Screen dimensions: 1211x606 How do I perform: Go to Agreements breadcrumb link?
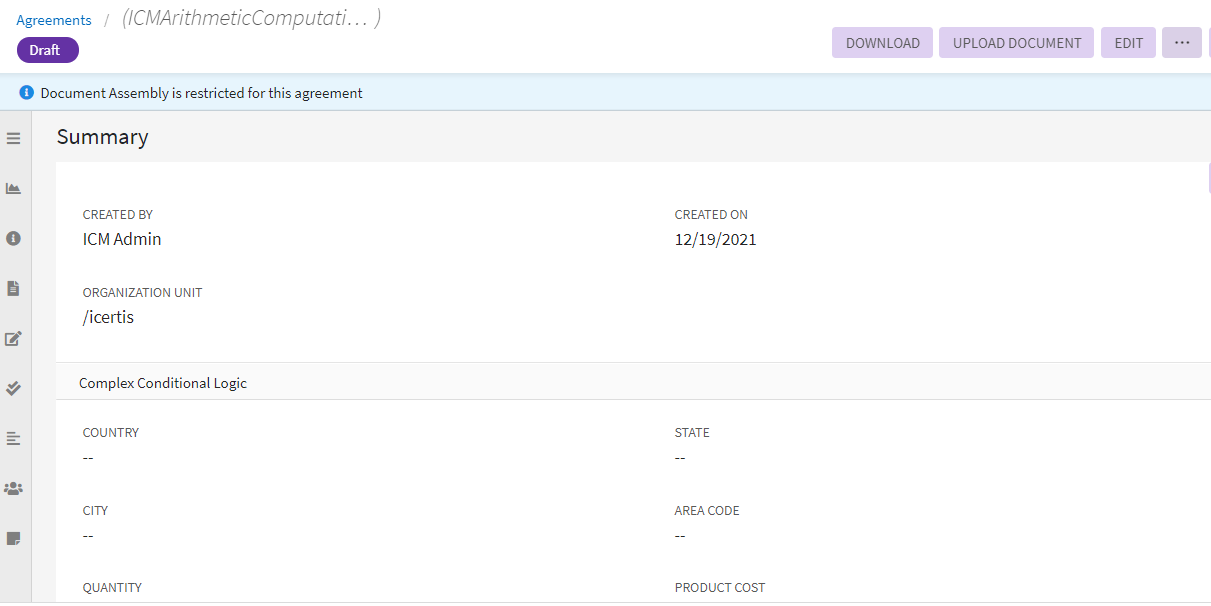tap(54, 20)
